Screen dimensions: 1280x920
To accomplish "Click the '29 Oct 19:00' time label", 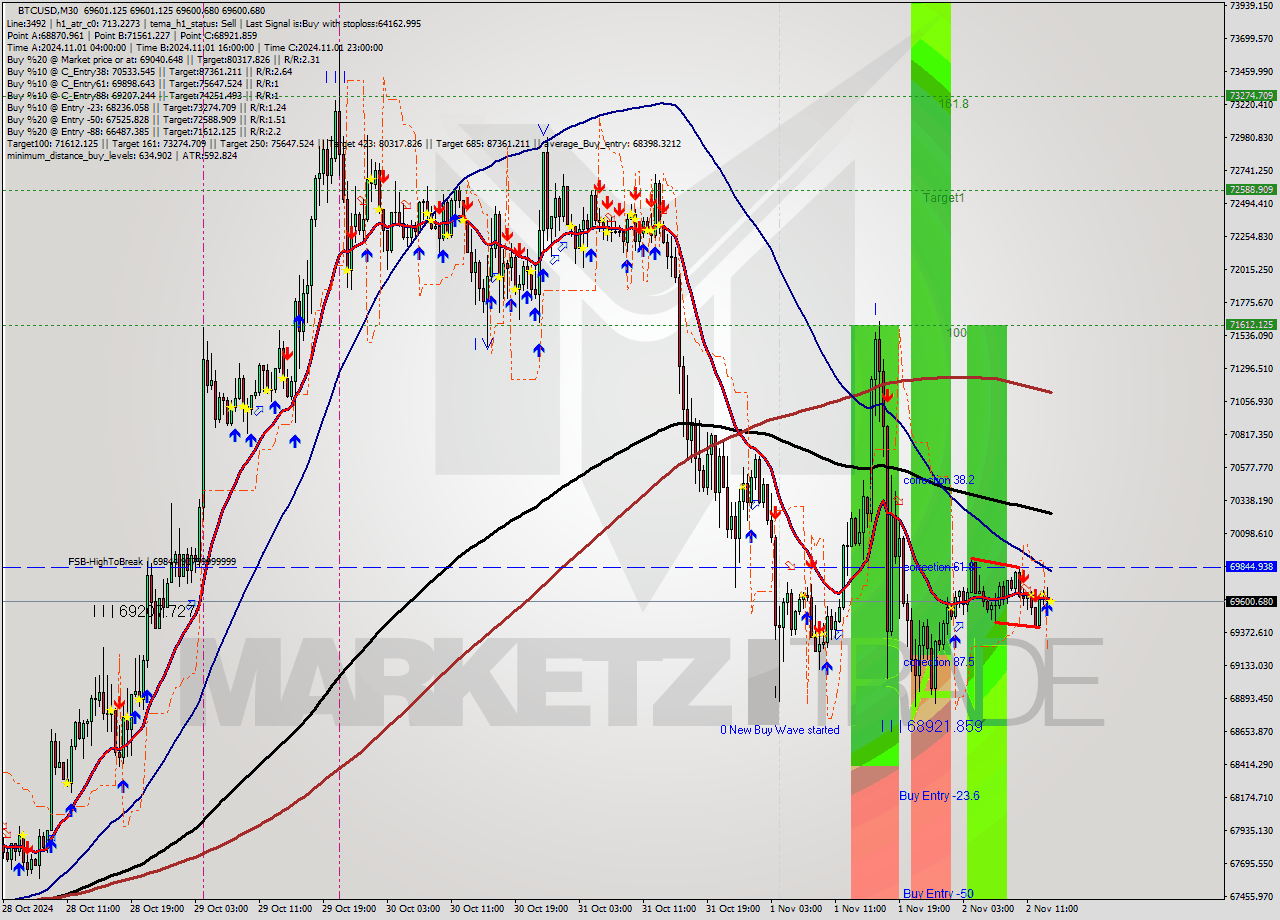I will 350,909.
